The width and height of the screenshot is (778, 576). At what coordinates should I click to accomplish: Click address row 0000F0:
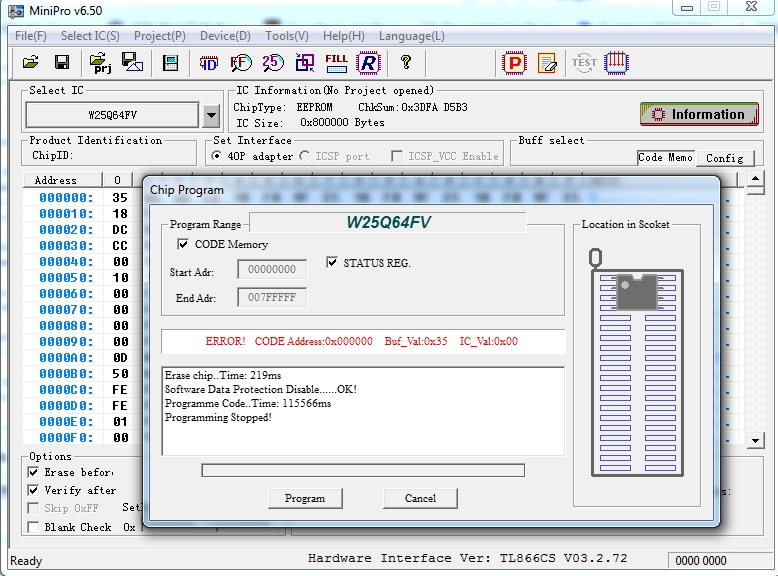point(66,438)
